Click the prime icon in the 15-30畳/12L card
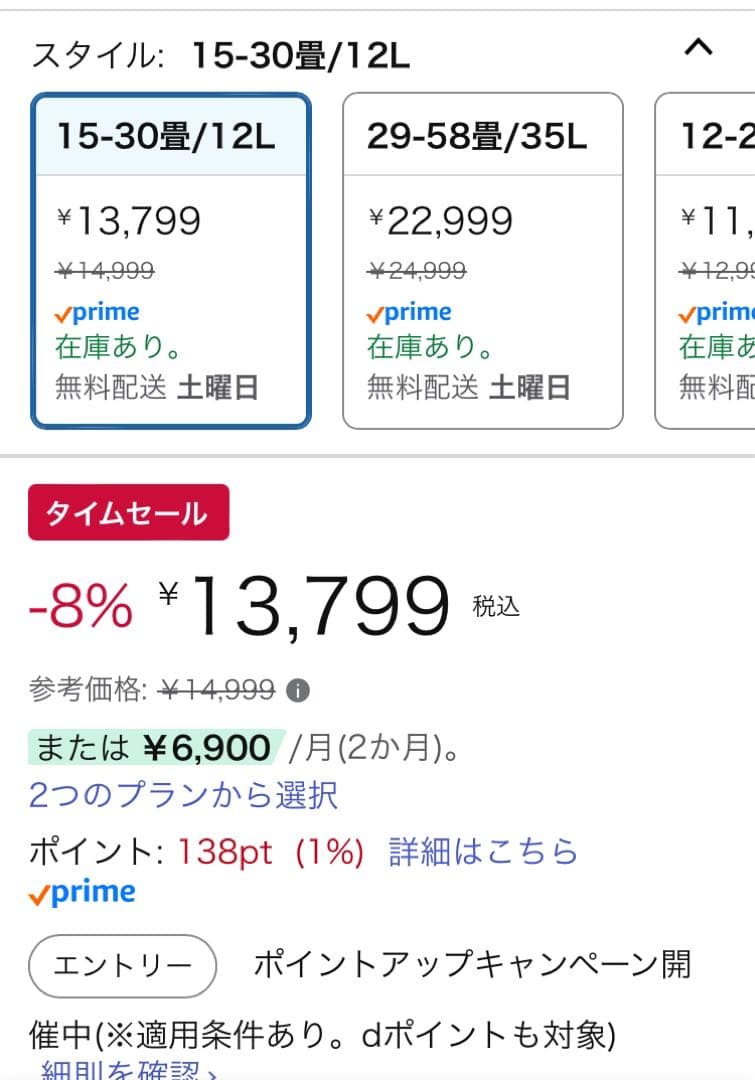Screen dimensions: 755x1080 click(x=101, y=311)
